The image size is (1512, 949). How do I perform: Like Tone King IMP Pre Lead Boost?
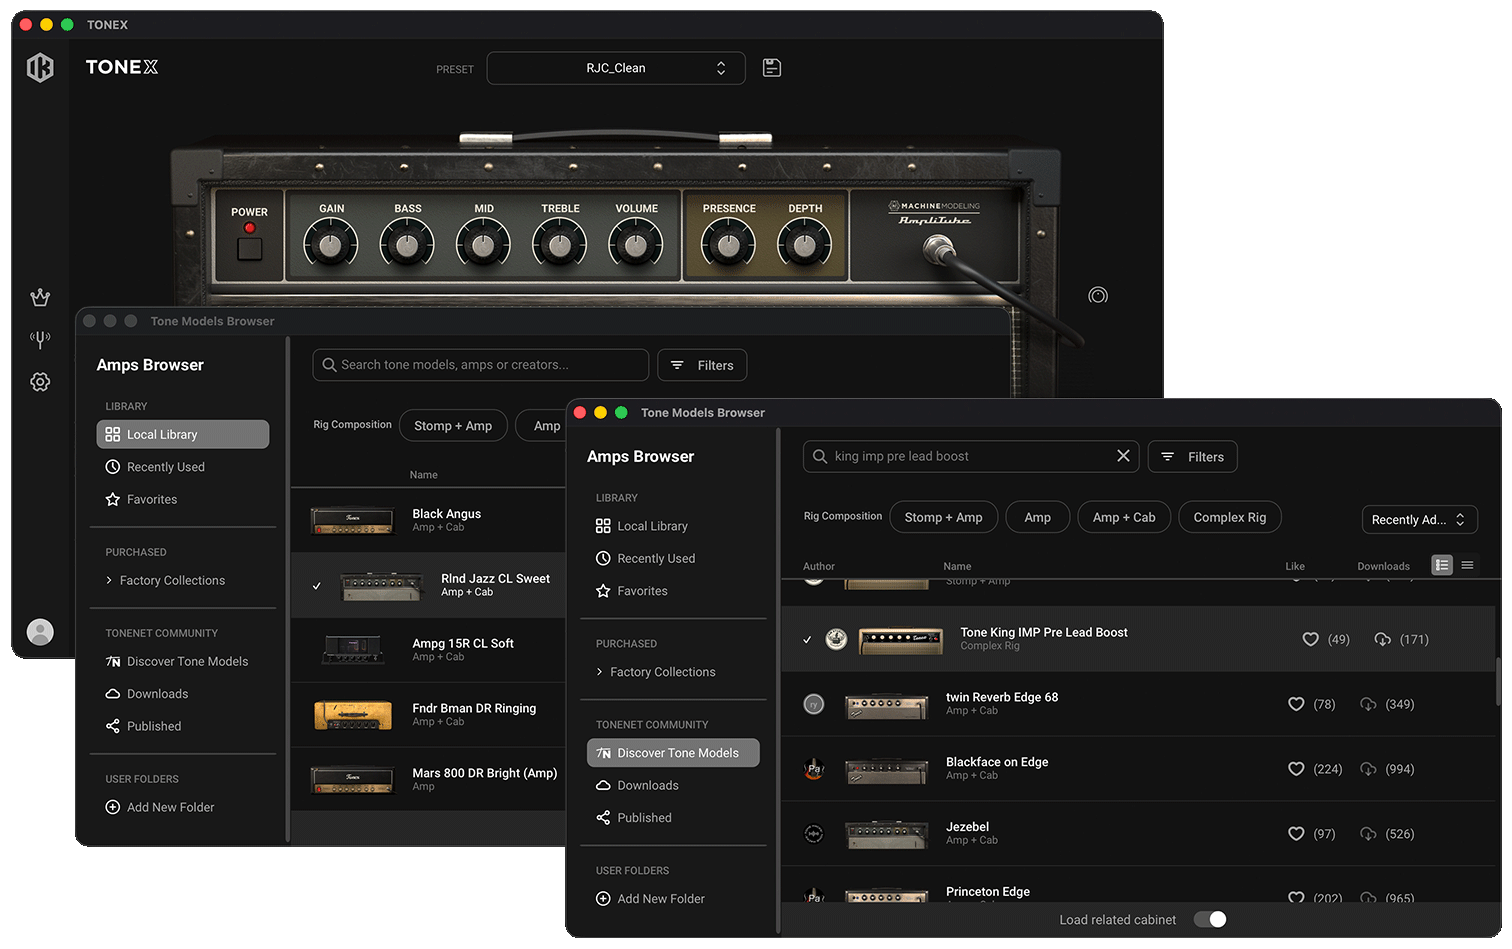[x=1310, y=639]
